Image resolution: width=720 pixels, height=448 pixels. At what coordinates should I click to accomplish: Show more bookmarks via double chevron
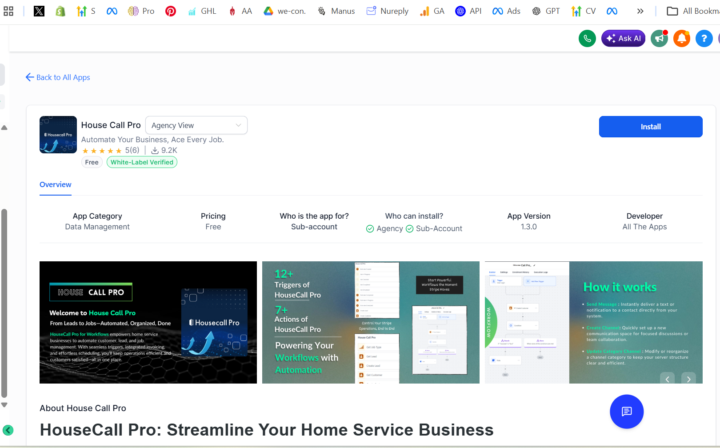[640, 11]
